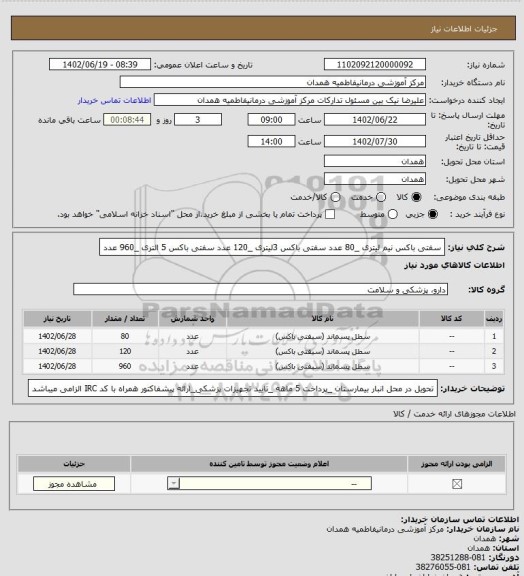The image size is (524, 576).
Task: Click the goods group field دارو، پزشکی و سلامت
Action: 261,289
